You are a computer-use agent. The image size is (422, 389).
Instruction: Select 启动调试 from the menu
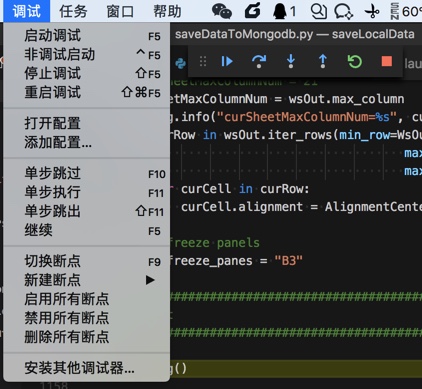click(87, 36)
